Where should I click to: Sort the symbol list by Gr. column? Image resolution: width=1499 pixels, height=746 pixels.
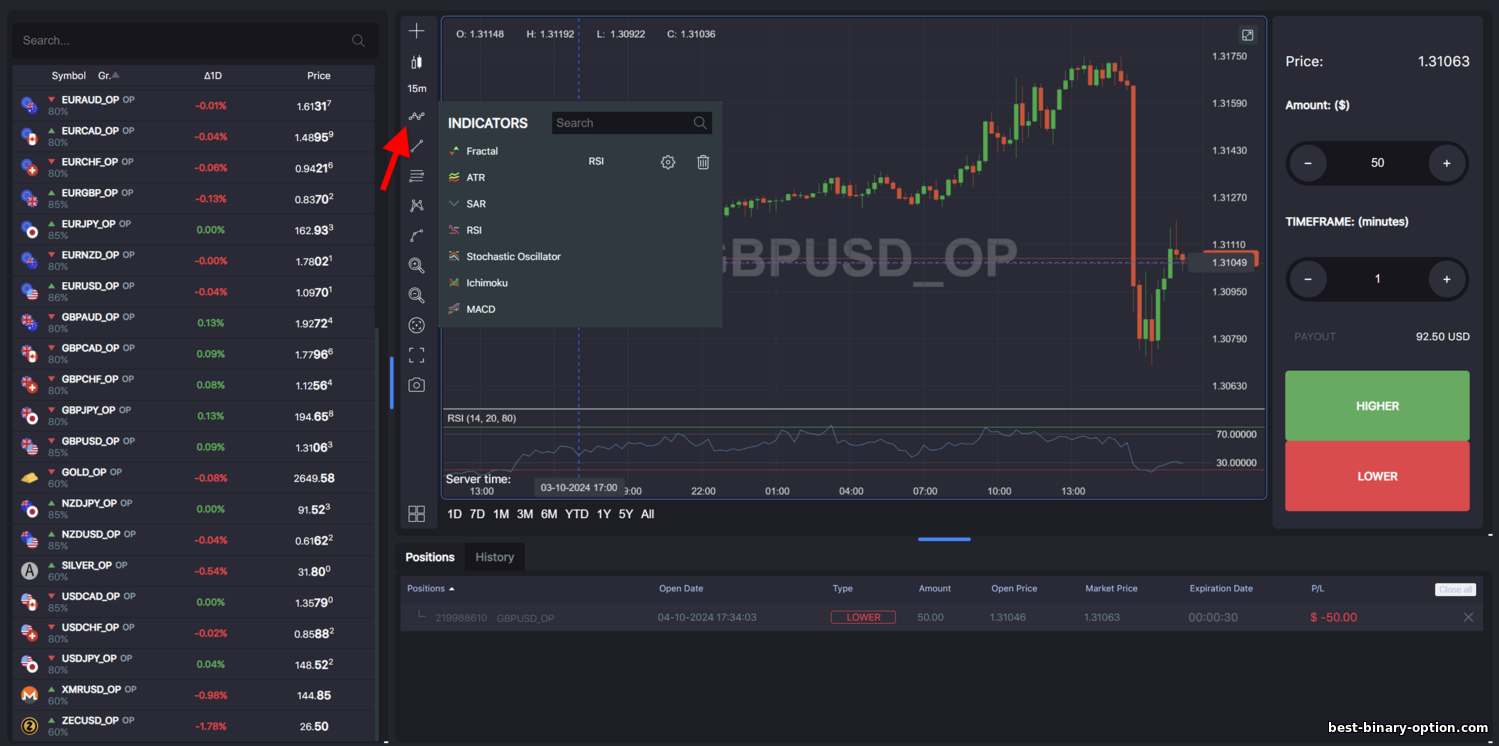[x=108, y=75]
